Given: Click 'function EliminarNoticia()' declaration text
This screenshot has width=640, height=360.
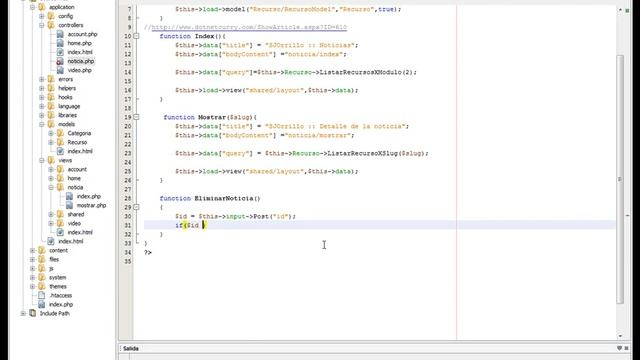Looking at the screenshot, I should point(210,198).
